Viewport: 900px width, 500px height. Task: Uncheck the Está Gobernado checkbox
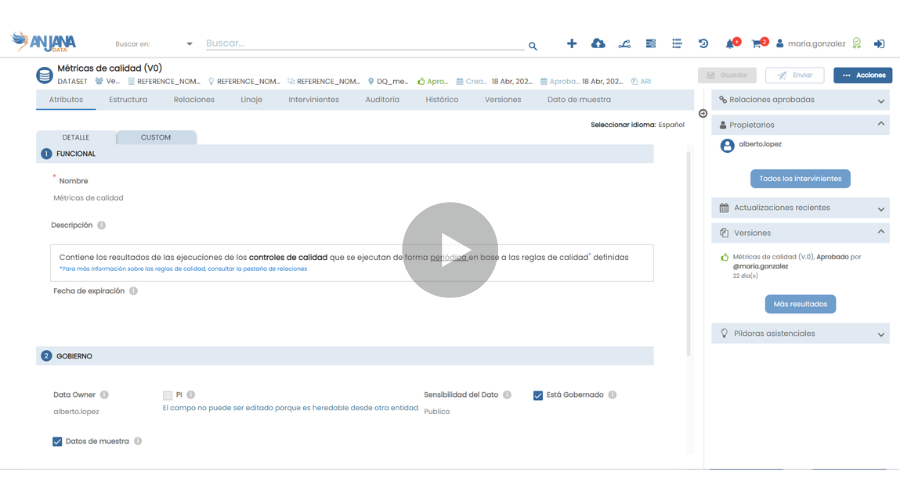coord(538,395)
